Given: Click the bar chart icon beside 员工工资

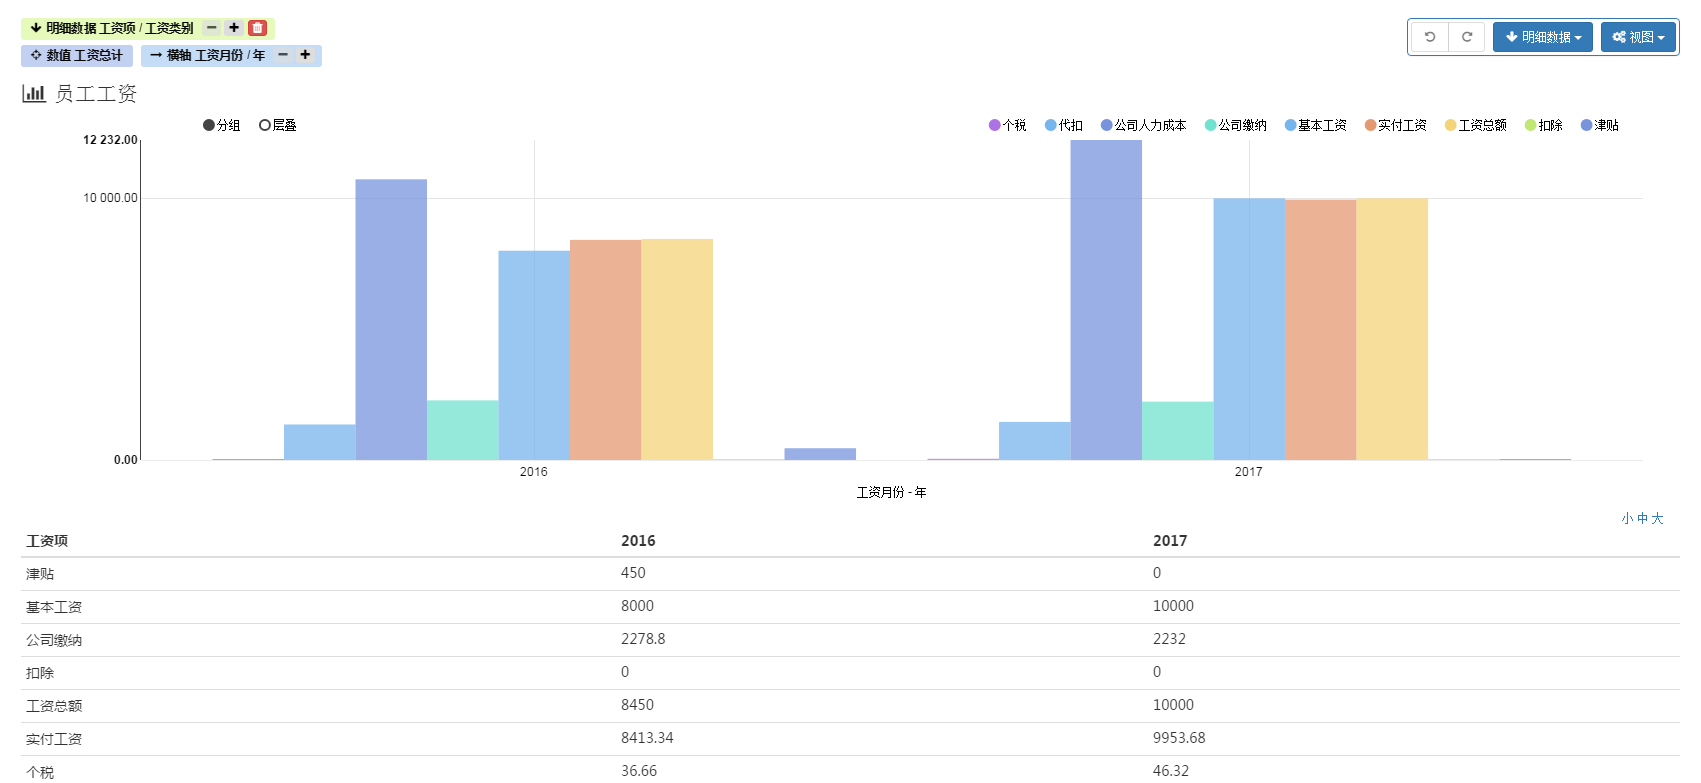Looking at the screenshot, I should click(x=34, y=93).
